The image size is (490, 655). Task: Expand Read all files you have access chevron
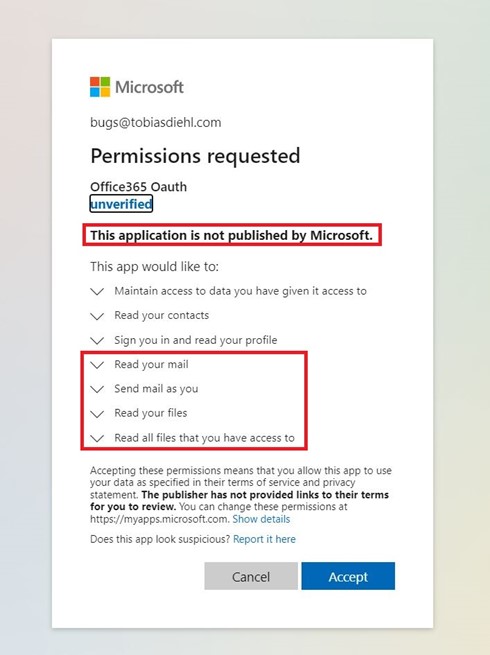(x=97, y=438)
